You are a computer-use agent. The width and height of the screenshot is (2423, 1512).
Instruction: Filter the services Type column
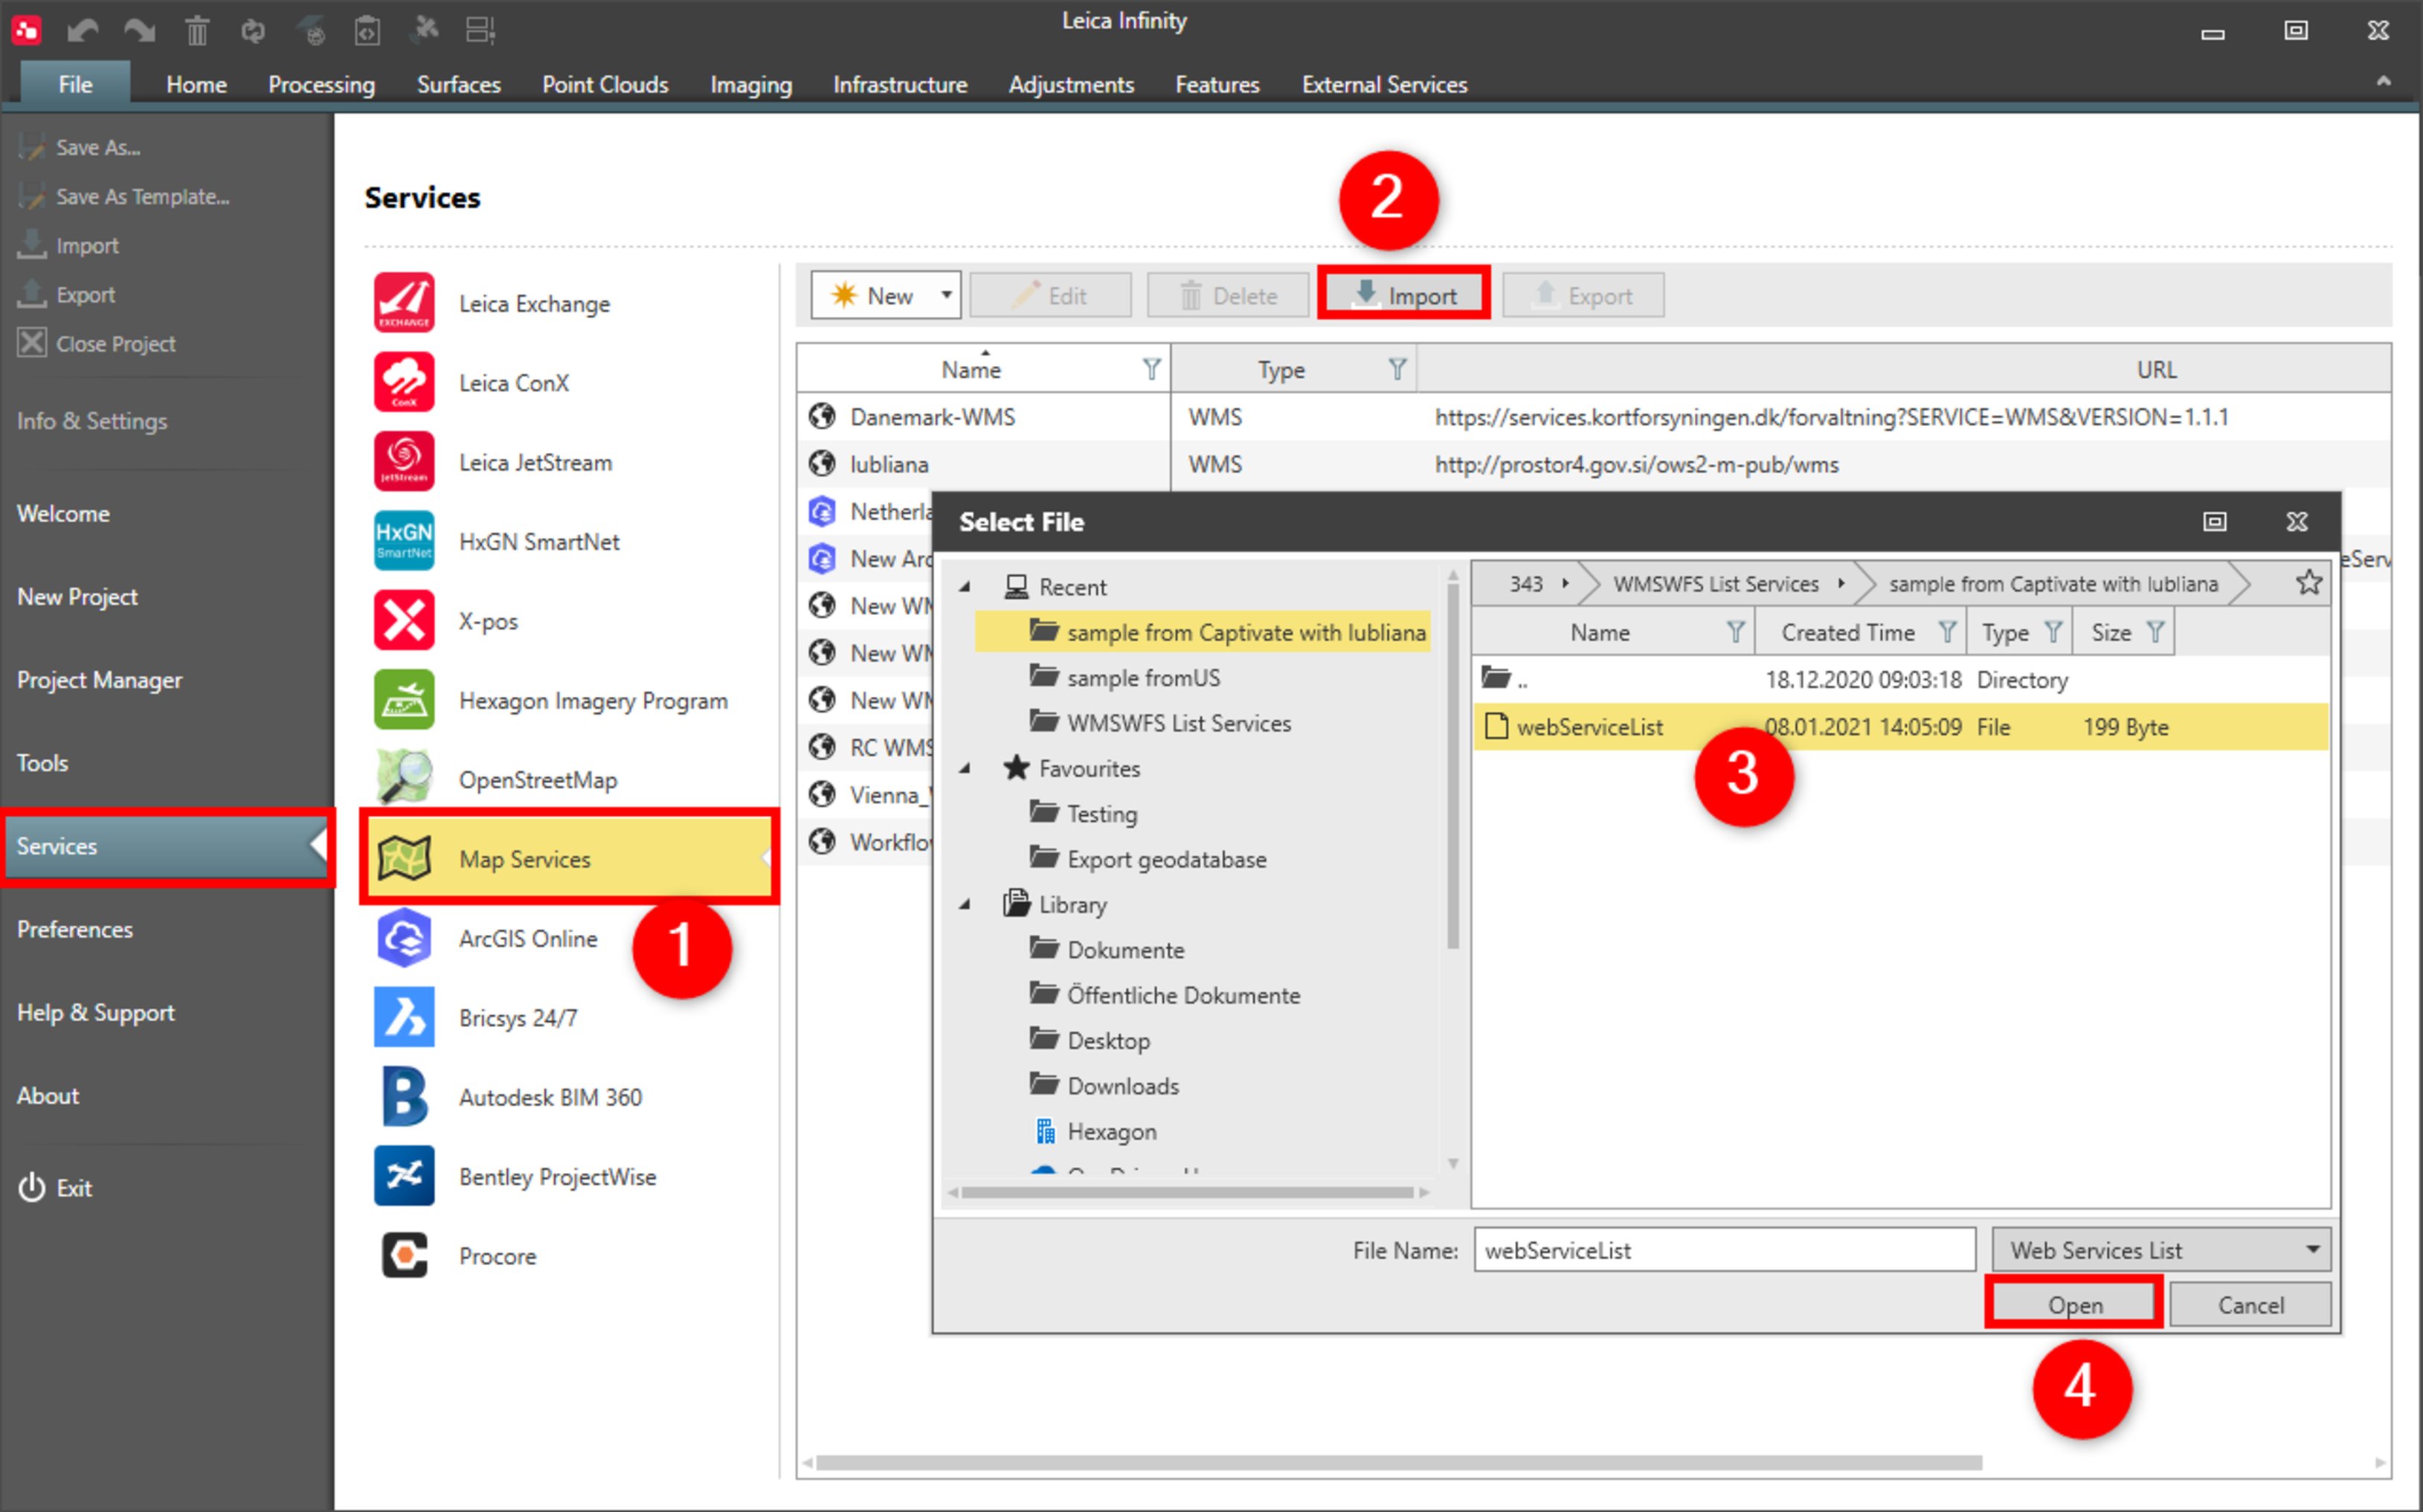pos(1397,369)
